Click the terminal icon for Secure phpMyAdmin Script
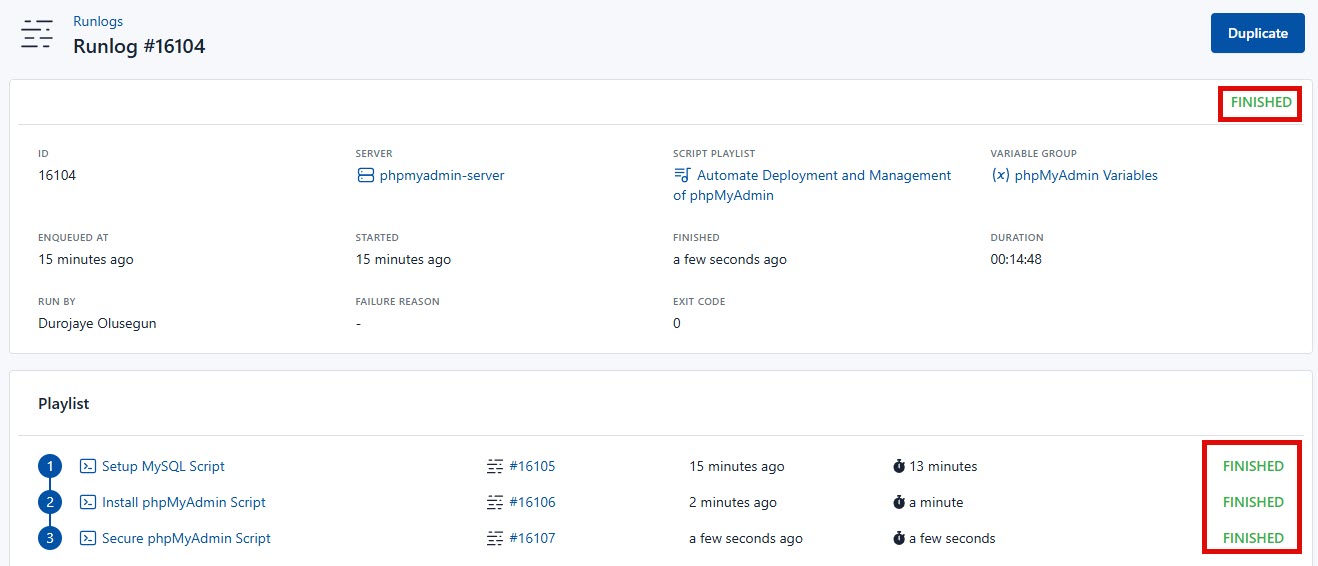 (x=88, y=538)
